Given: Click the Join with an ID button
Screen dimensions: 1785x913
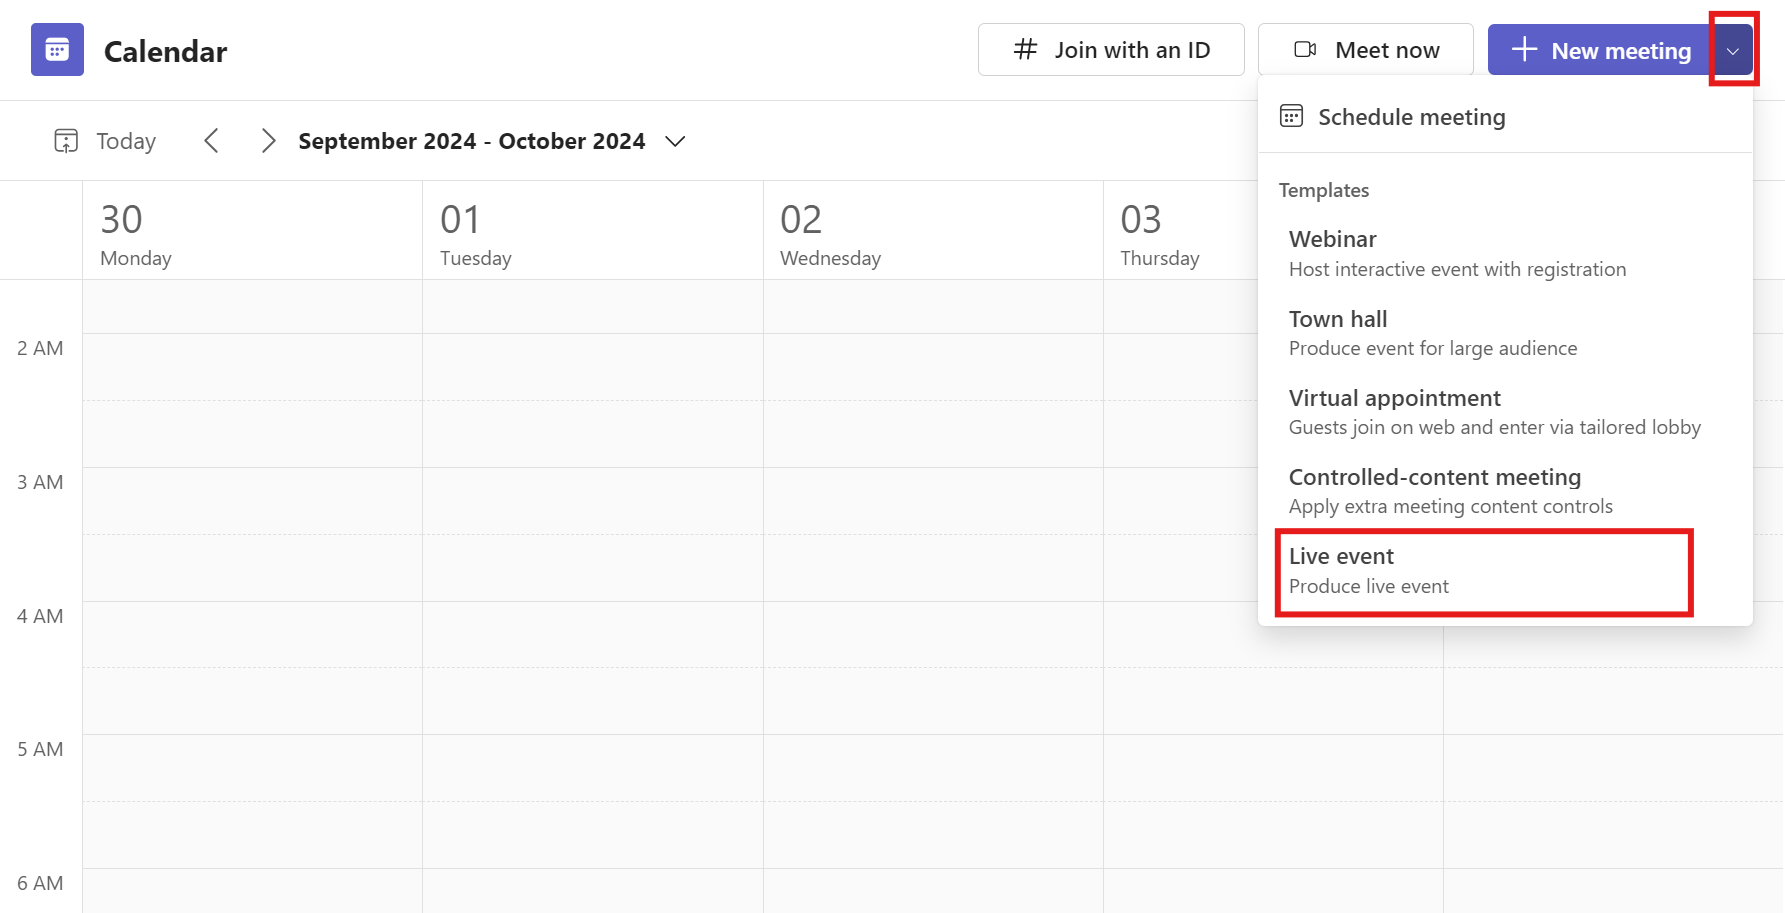Looking at the screenshot, I should [1111, 50].
